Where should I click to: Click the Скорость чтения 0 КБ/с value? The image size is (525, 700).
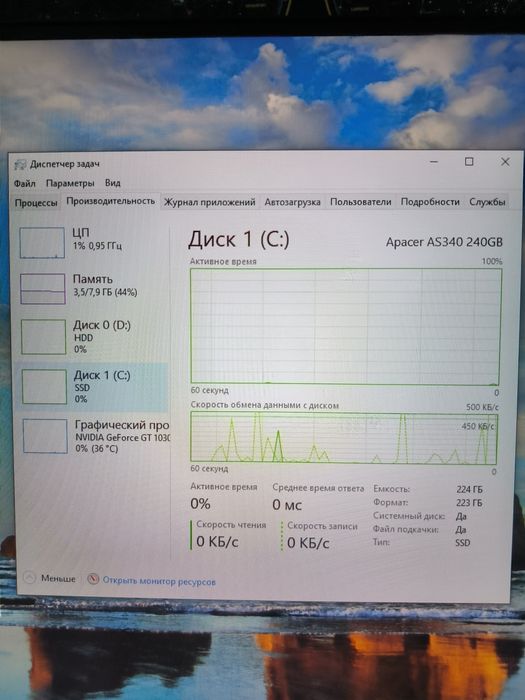217,542
